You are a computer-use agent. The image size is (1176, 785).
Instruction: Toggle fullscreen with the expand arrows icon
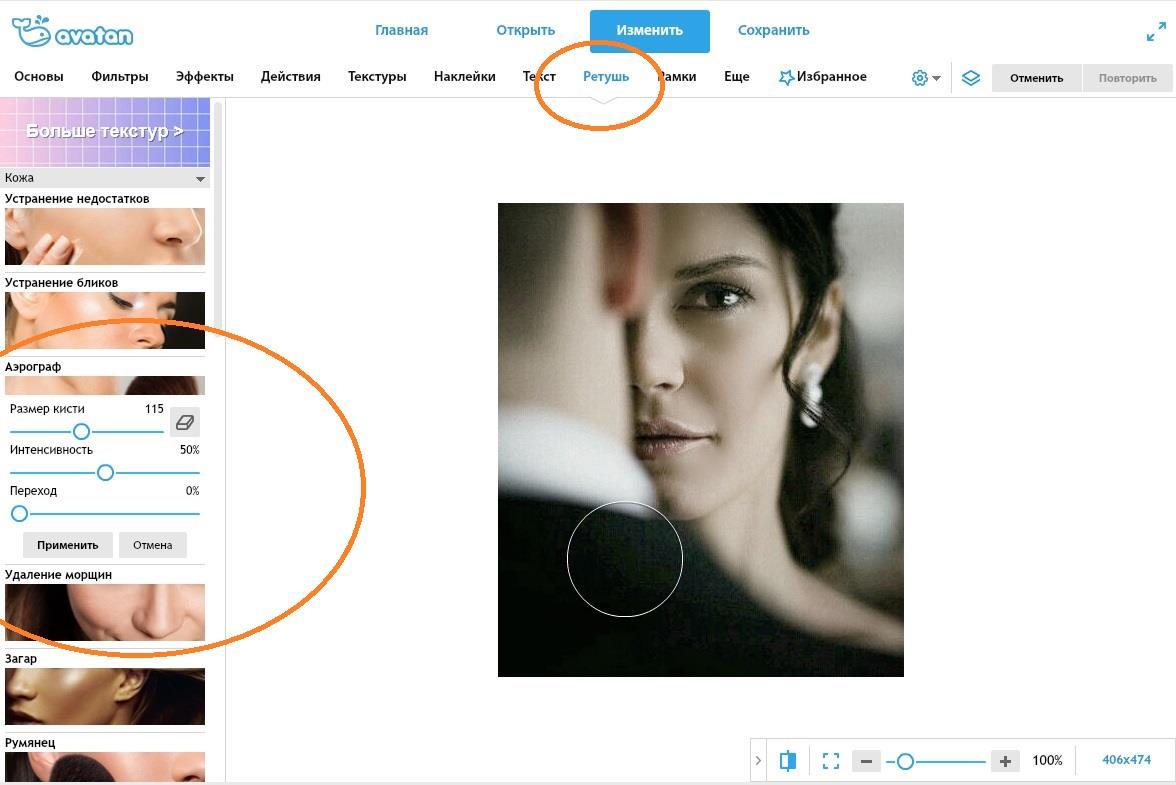tap(1156, 31)
